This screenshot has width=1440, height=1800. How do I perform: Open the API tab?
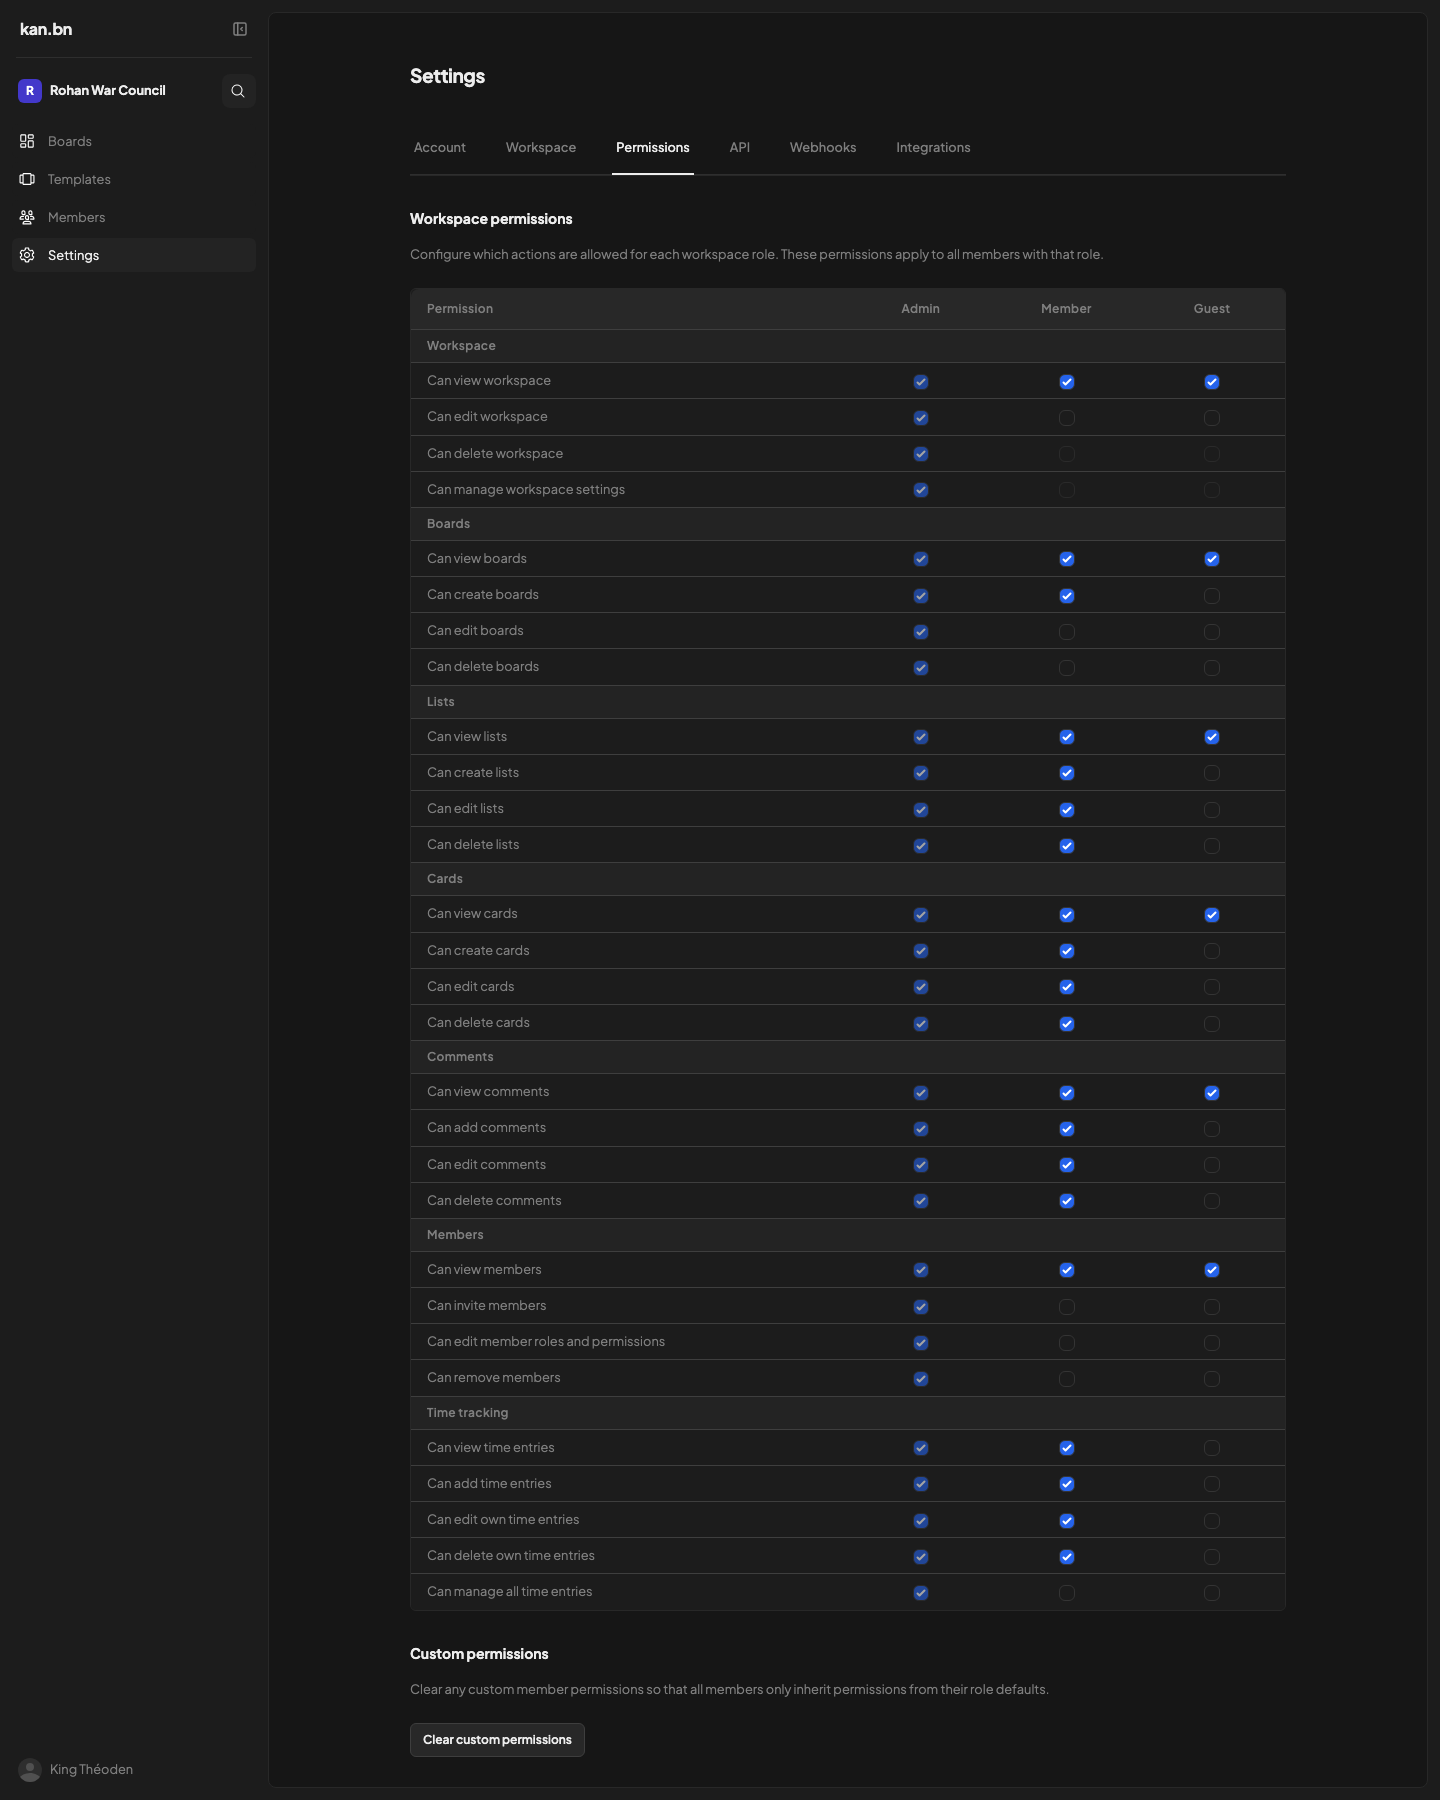pyautogui.click(x=740, y=147)
